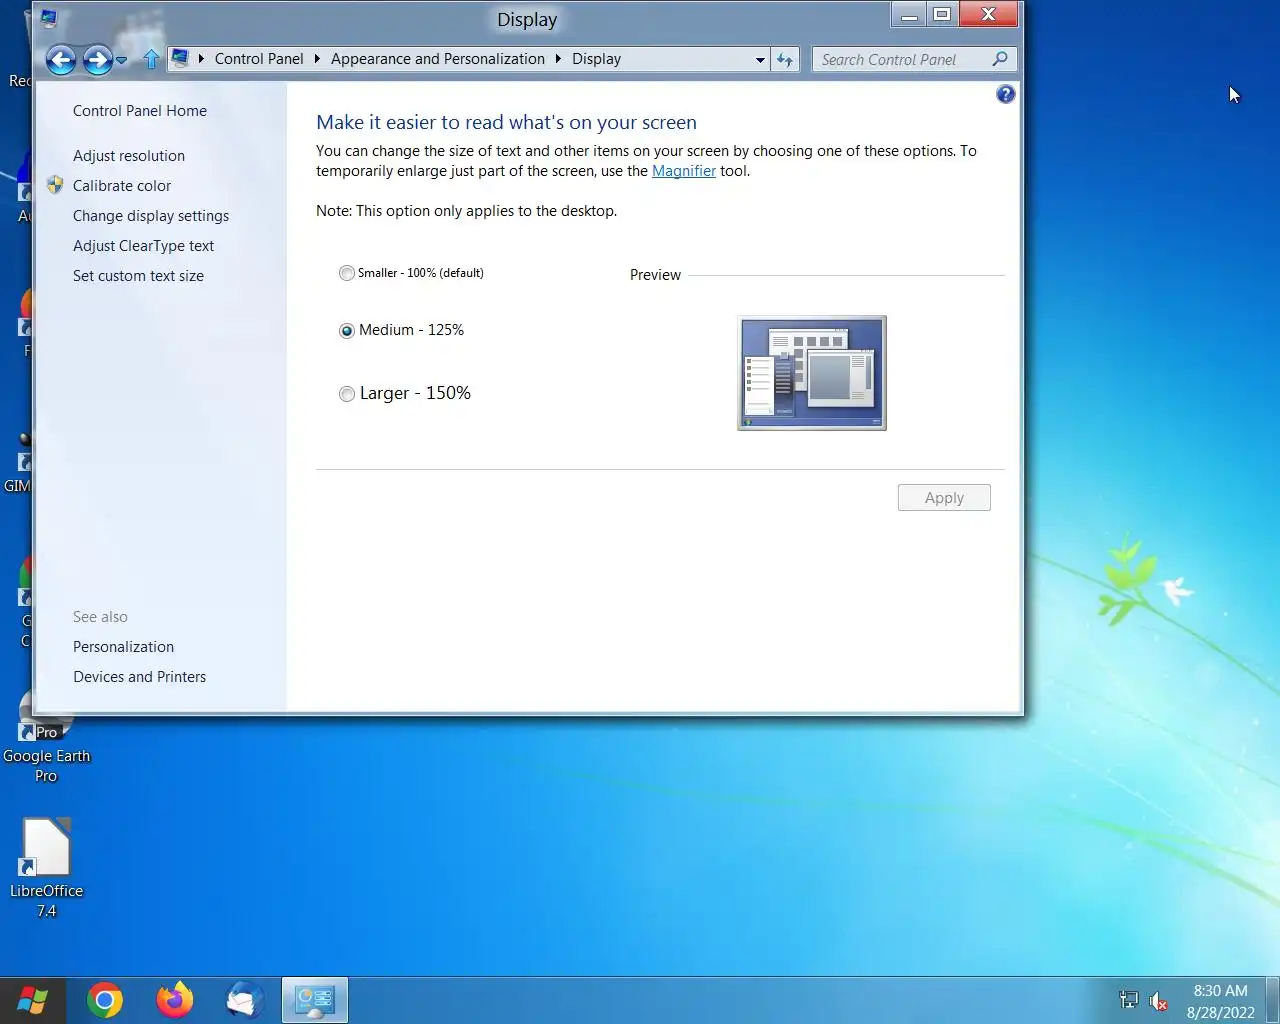Click the muted volume tray icon
The image size is (1280, 1024).
(x=1159, y=1000)
